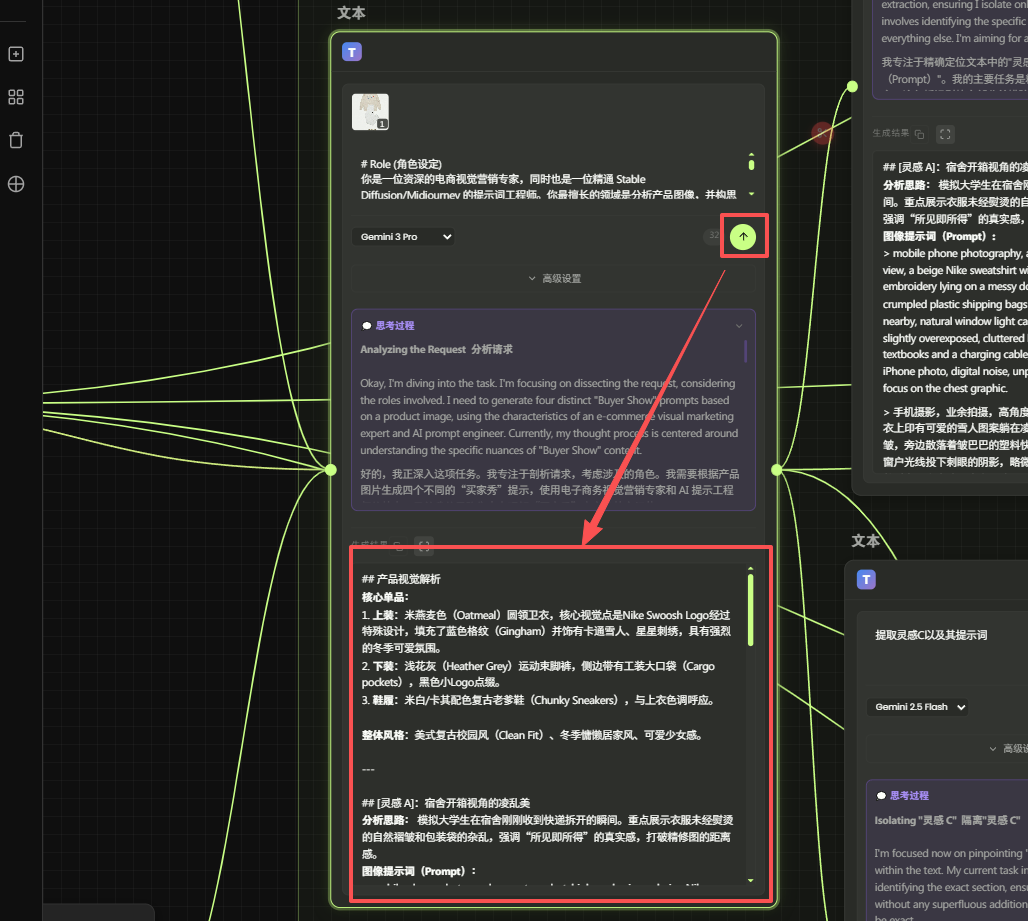Click the purple T icon on lower-right text node
The width and height of the screenshot is (1028, 921).
[866, 580]
